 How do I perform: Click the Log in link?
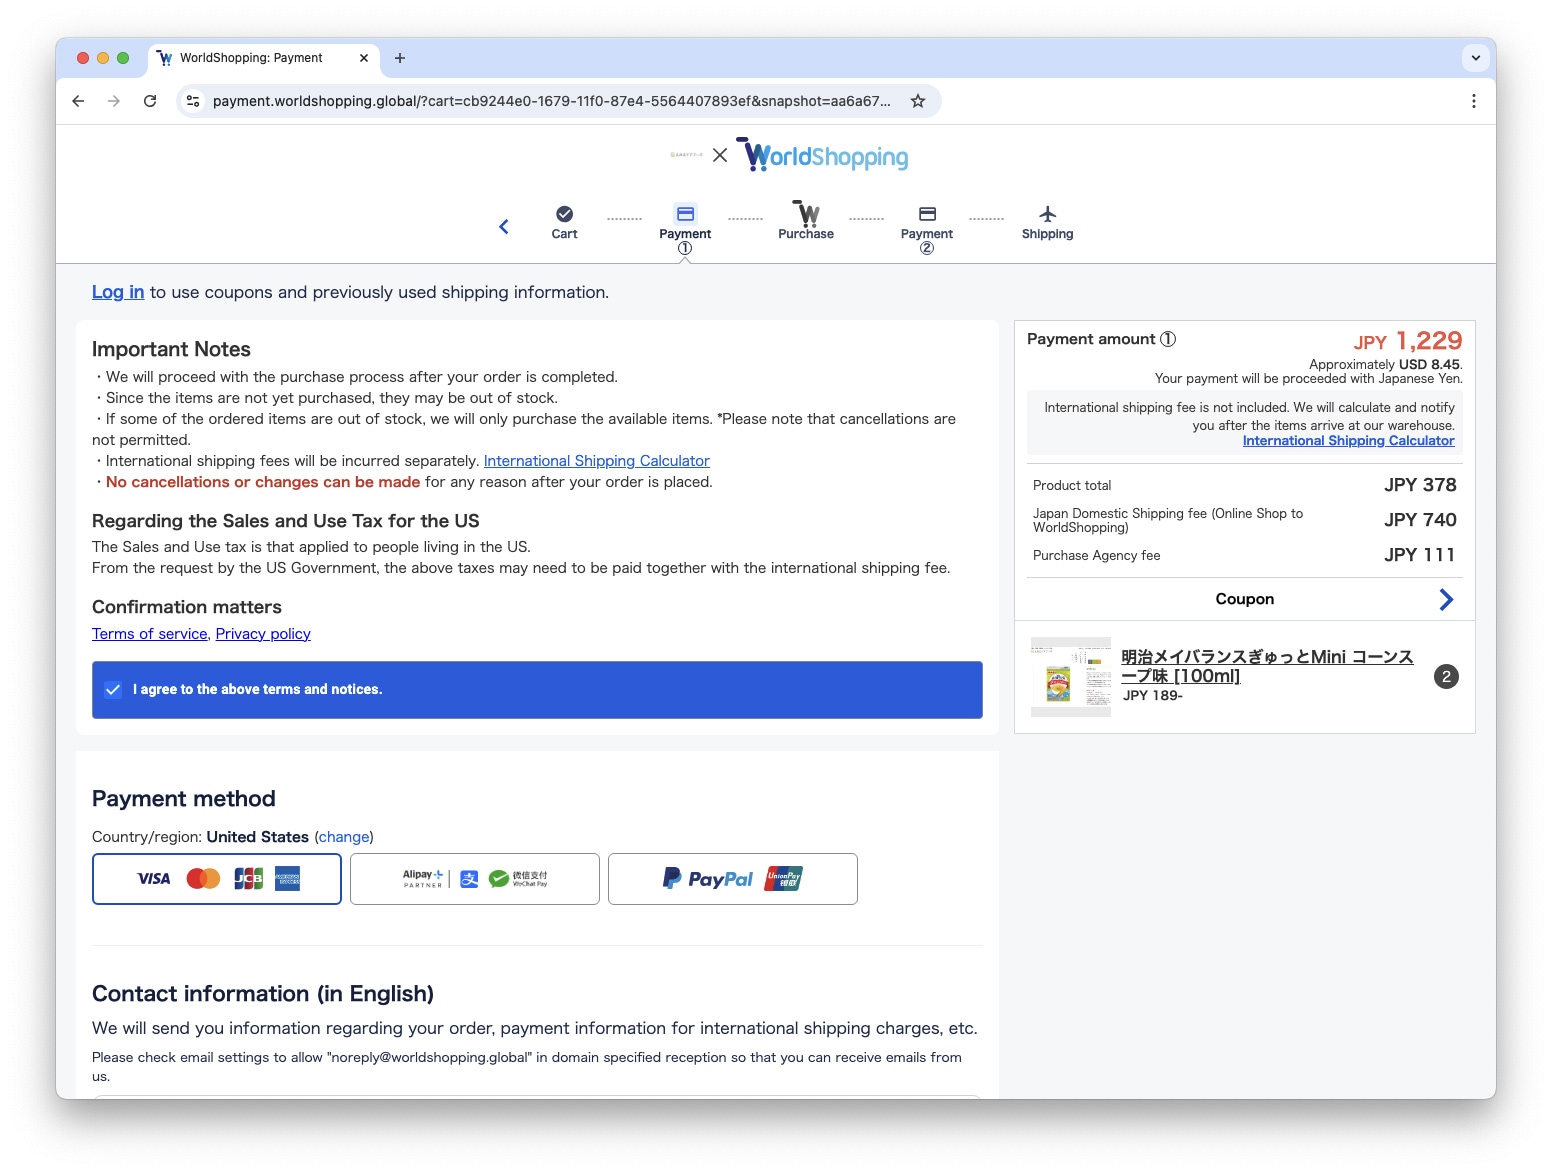click(118, 292)
